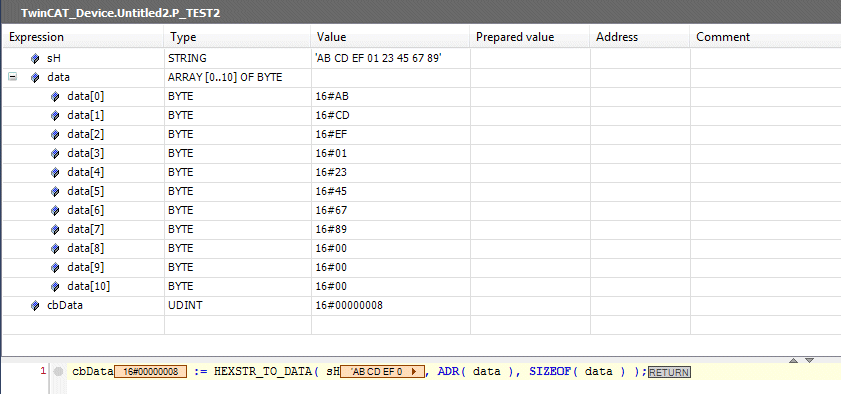Click the Prepared value cell for cbData
Viewport: 841px width, 394px height.
(x=530, y=306)
